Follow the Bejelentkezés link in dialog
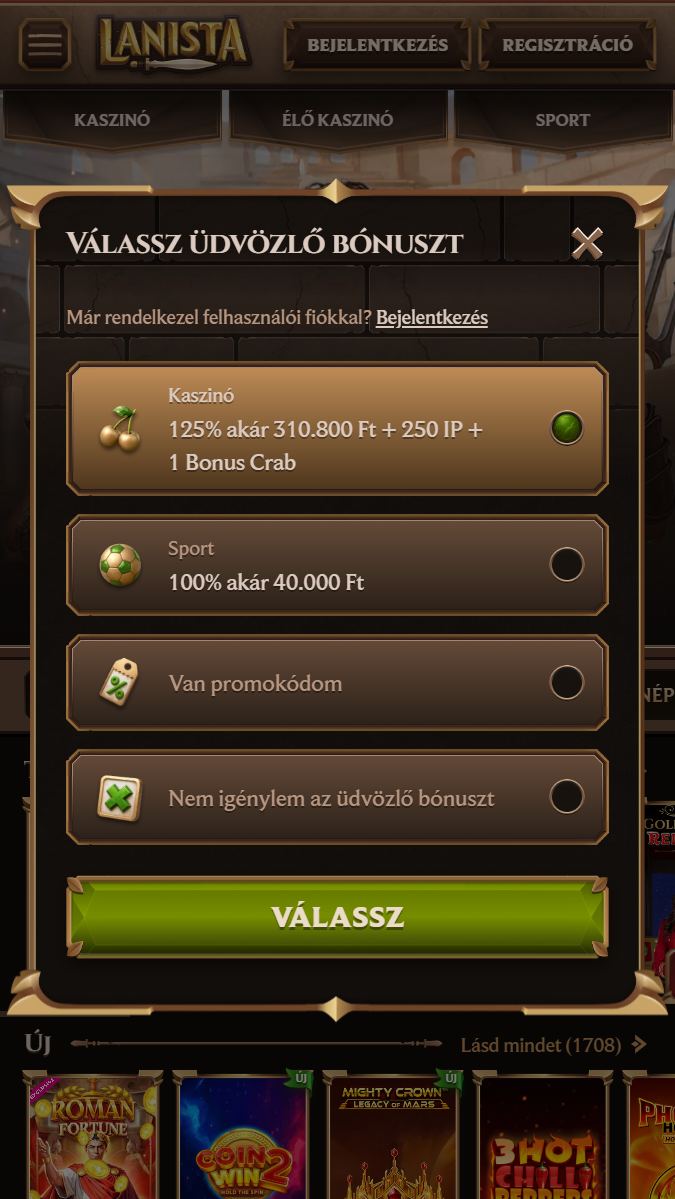This screenshot has width=675, height=1199. 432,317
